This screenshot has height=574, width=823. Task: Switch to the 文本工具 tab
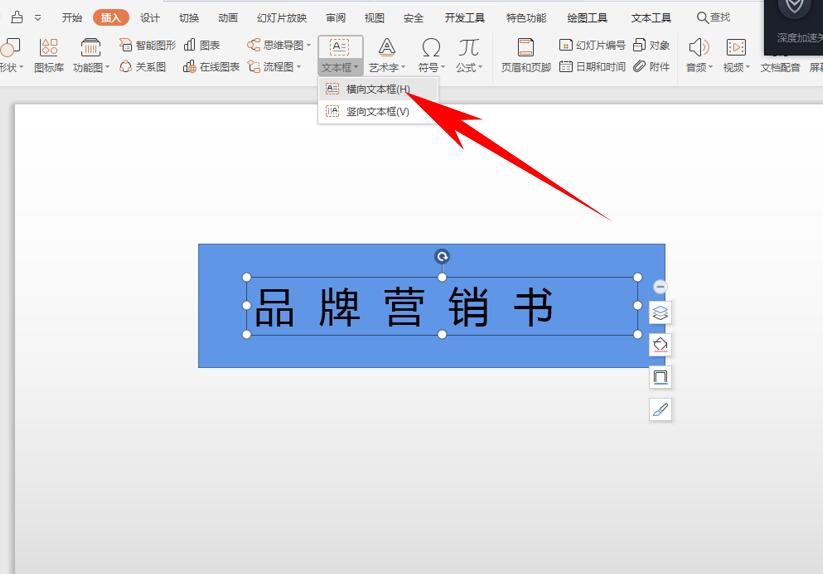(x=651, y=18)
